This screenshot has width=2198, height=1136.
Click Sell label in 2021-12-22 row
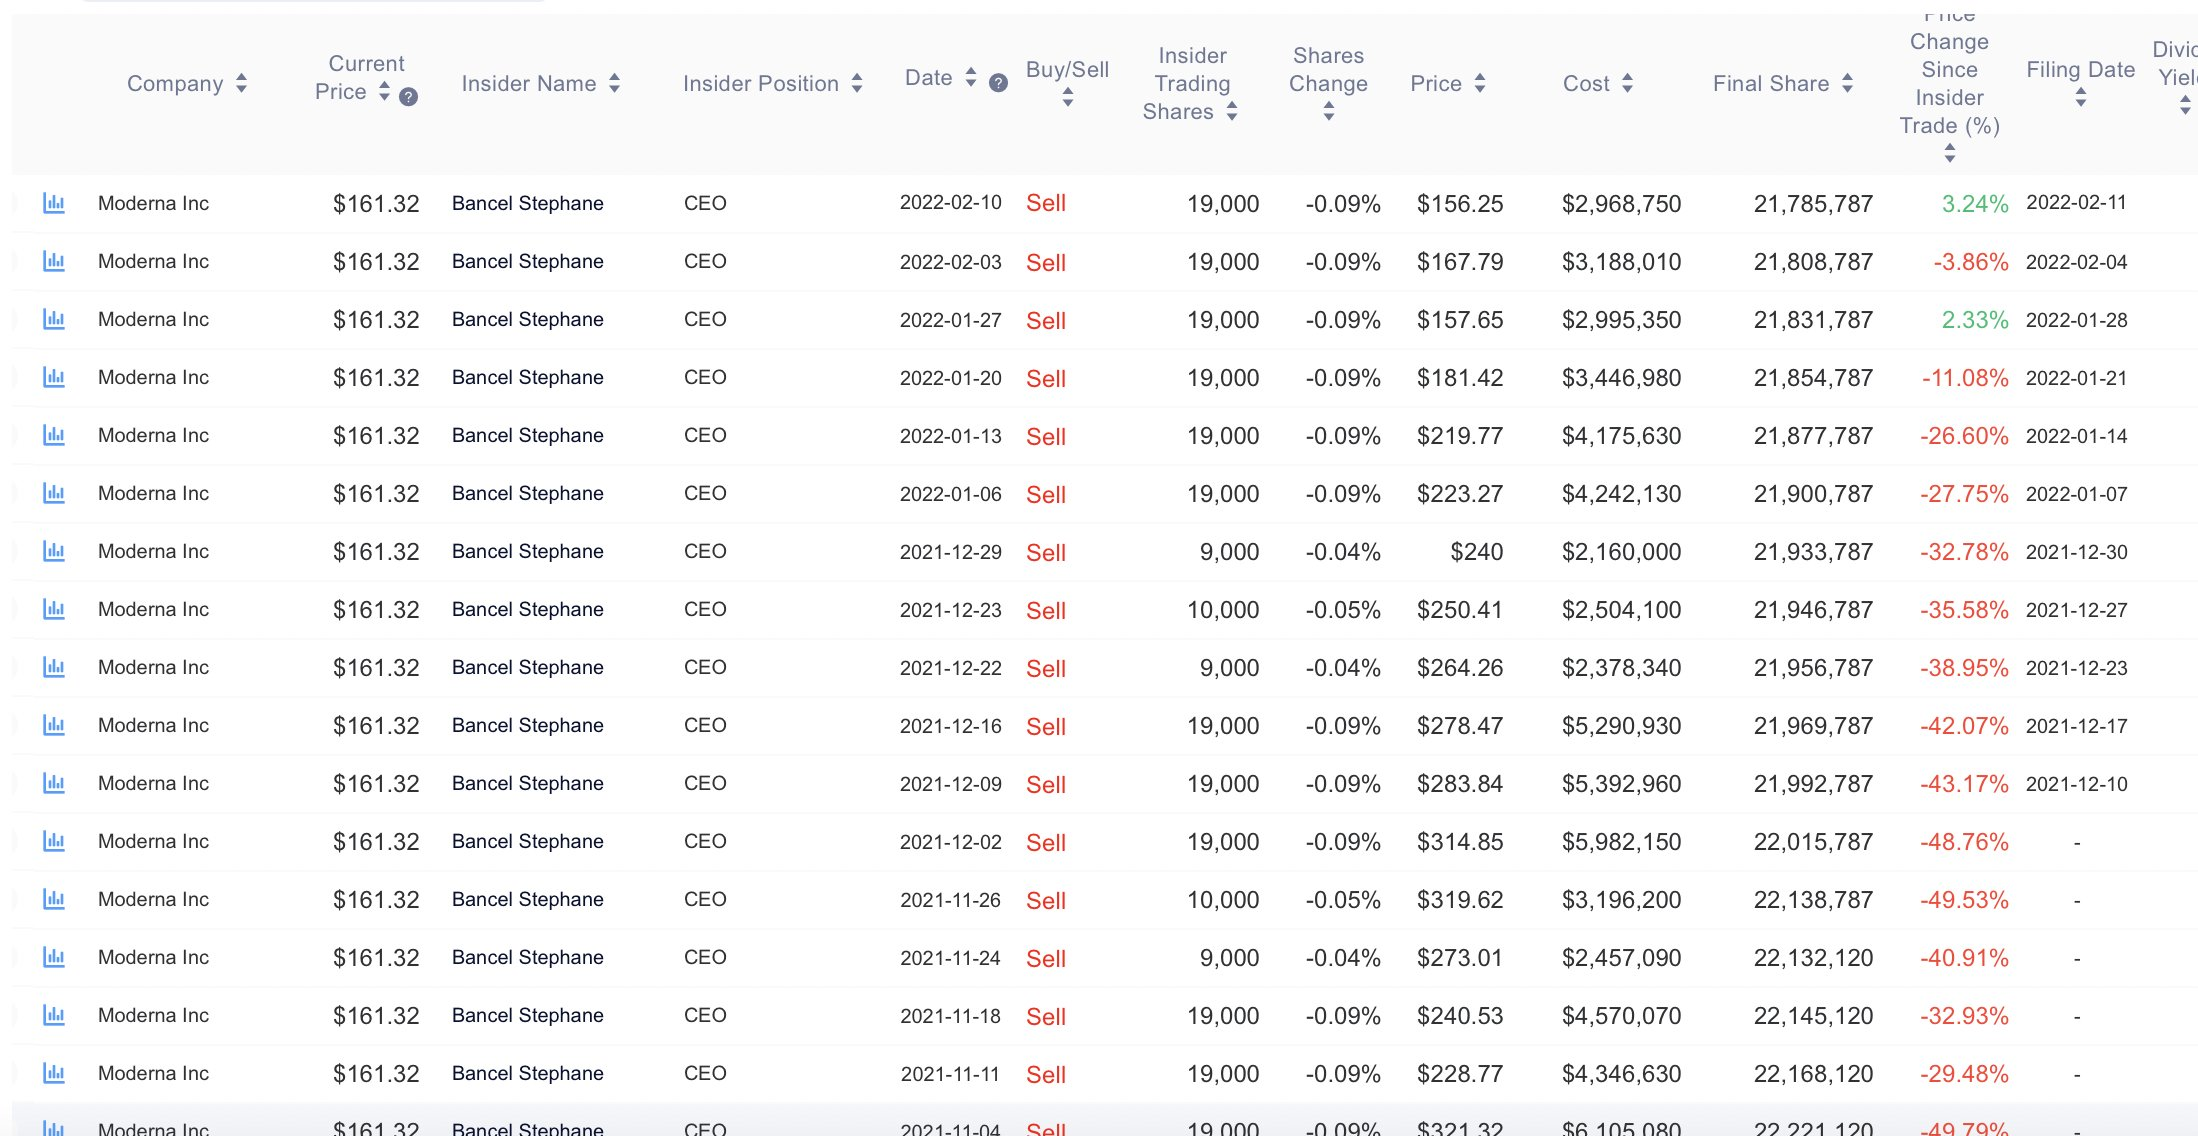[1046, 669]
